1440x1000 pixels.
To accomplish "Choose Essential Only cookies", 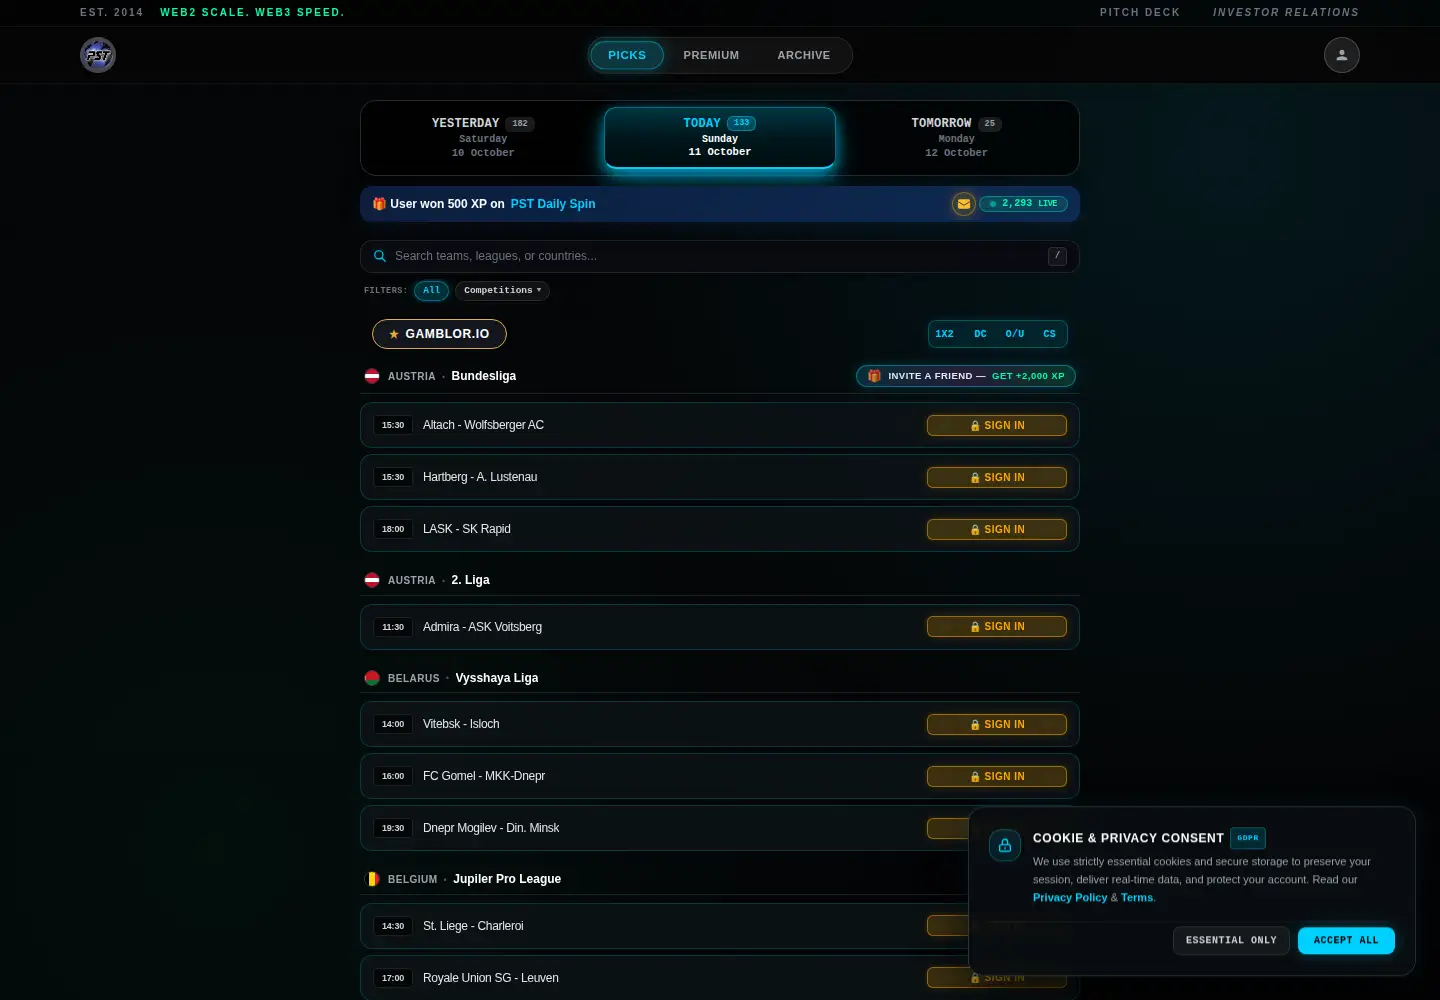I will click(1231, 941).
